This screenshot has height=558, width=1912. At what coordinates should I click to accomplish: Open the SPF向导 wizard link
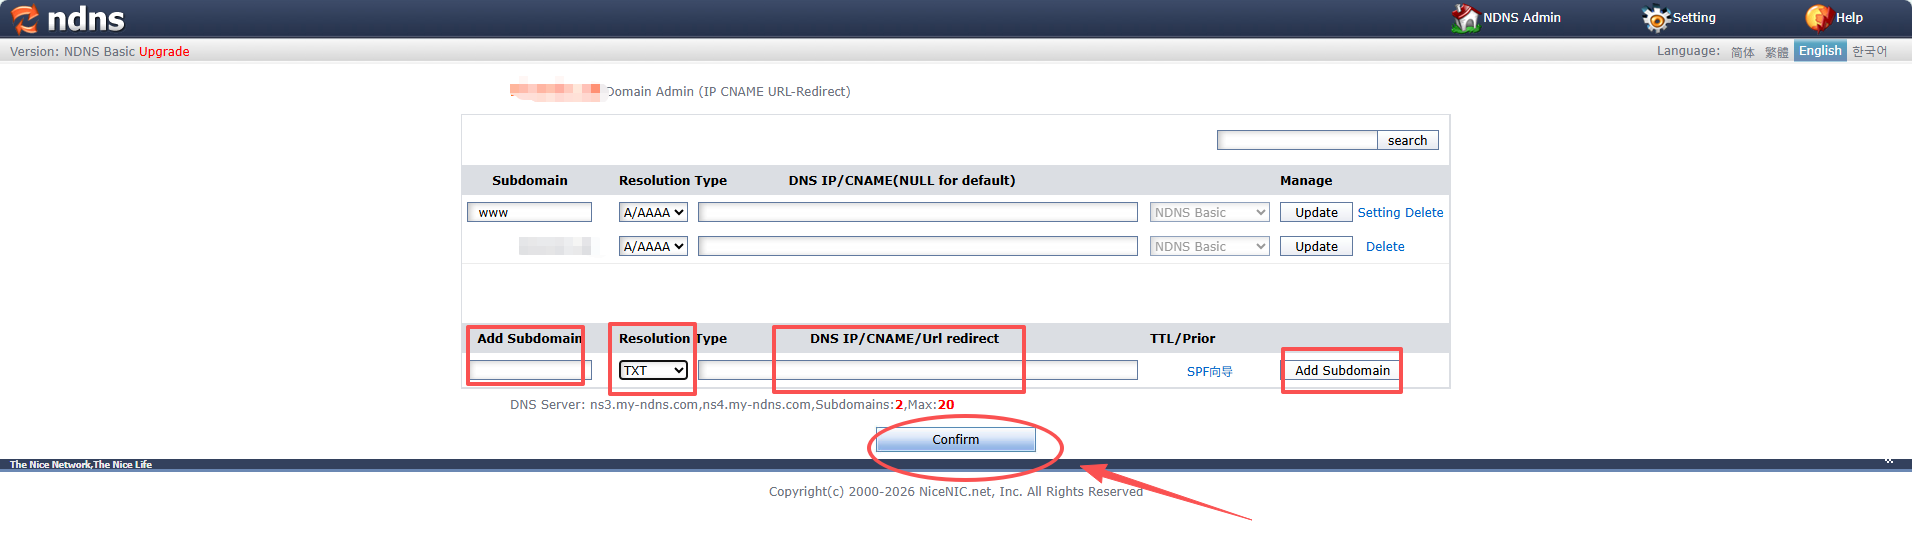click(x=1209, y=372)
